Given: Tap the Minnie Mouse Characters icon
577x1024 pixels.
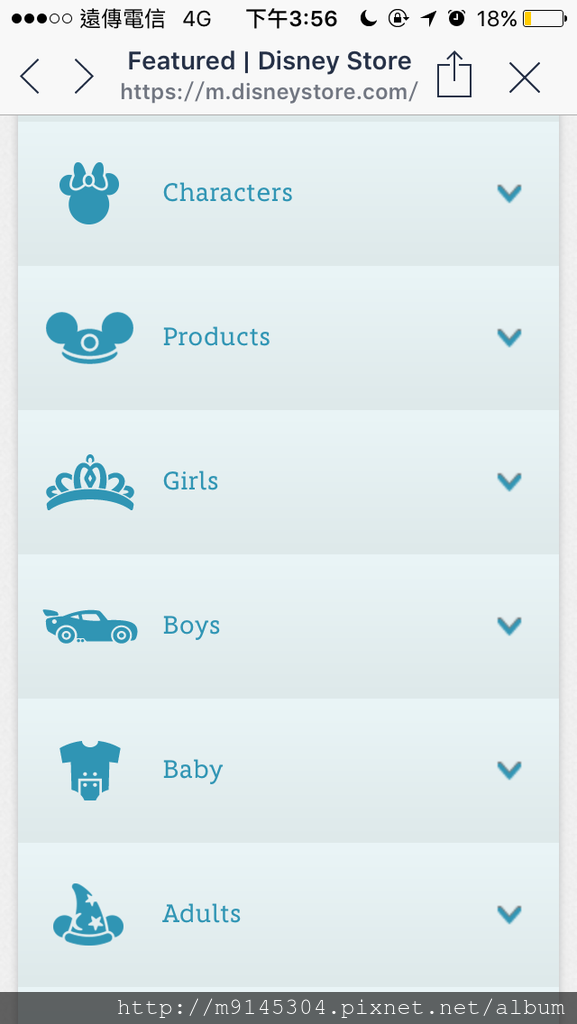Looking at the screenshot, I should [x=89, y=193].
